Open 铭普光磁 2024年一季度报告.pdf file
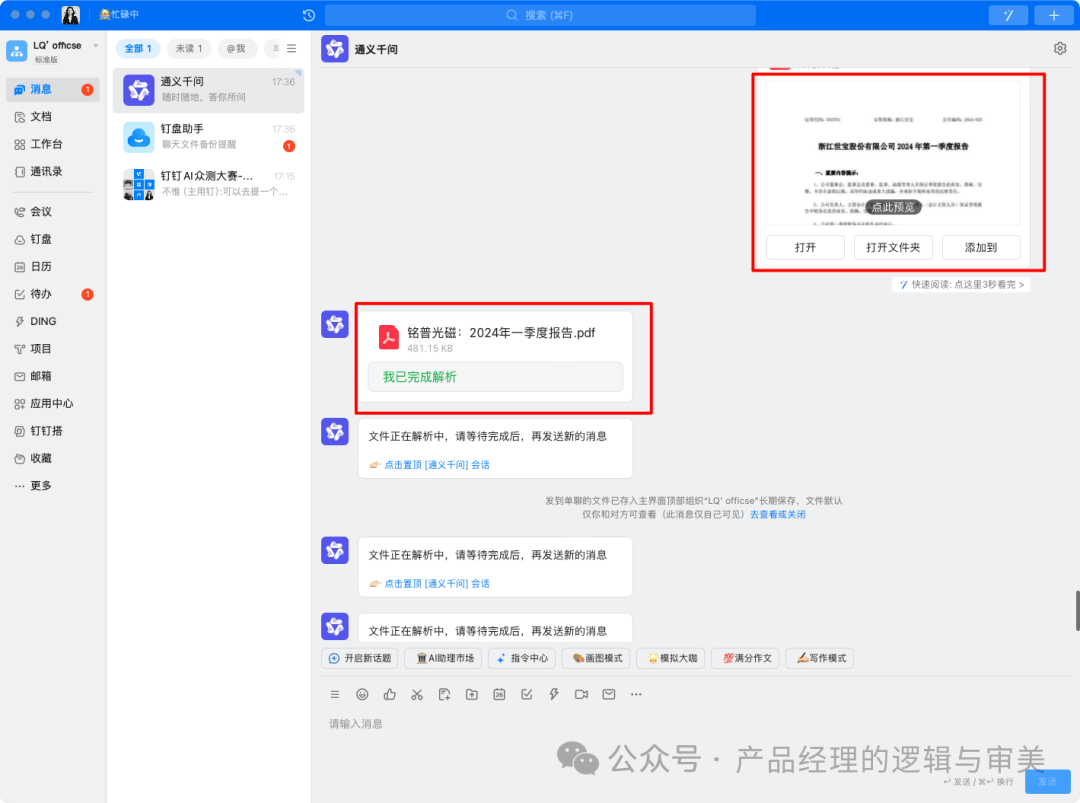The image size is (1080, 803). 495,337
